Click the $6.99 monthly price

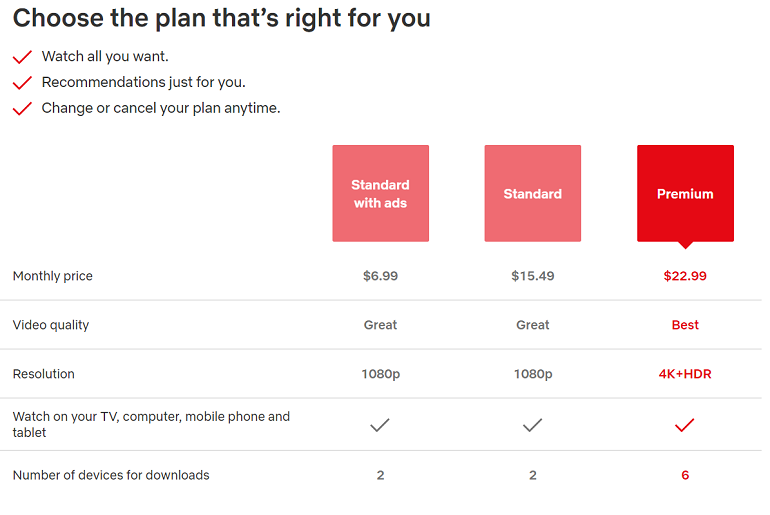[x=380, y=276]
